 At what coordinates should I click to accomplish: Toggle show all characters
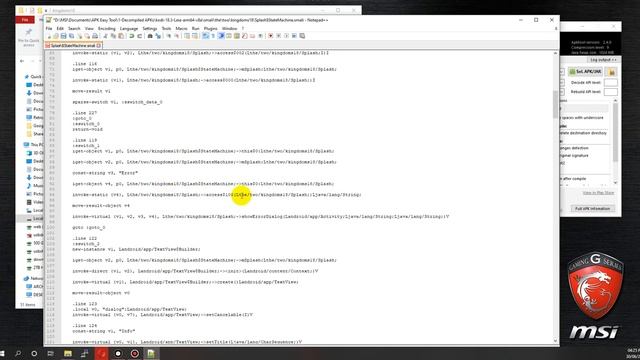[213, 36]
